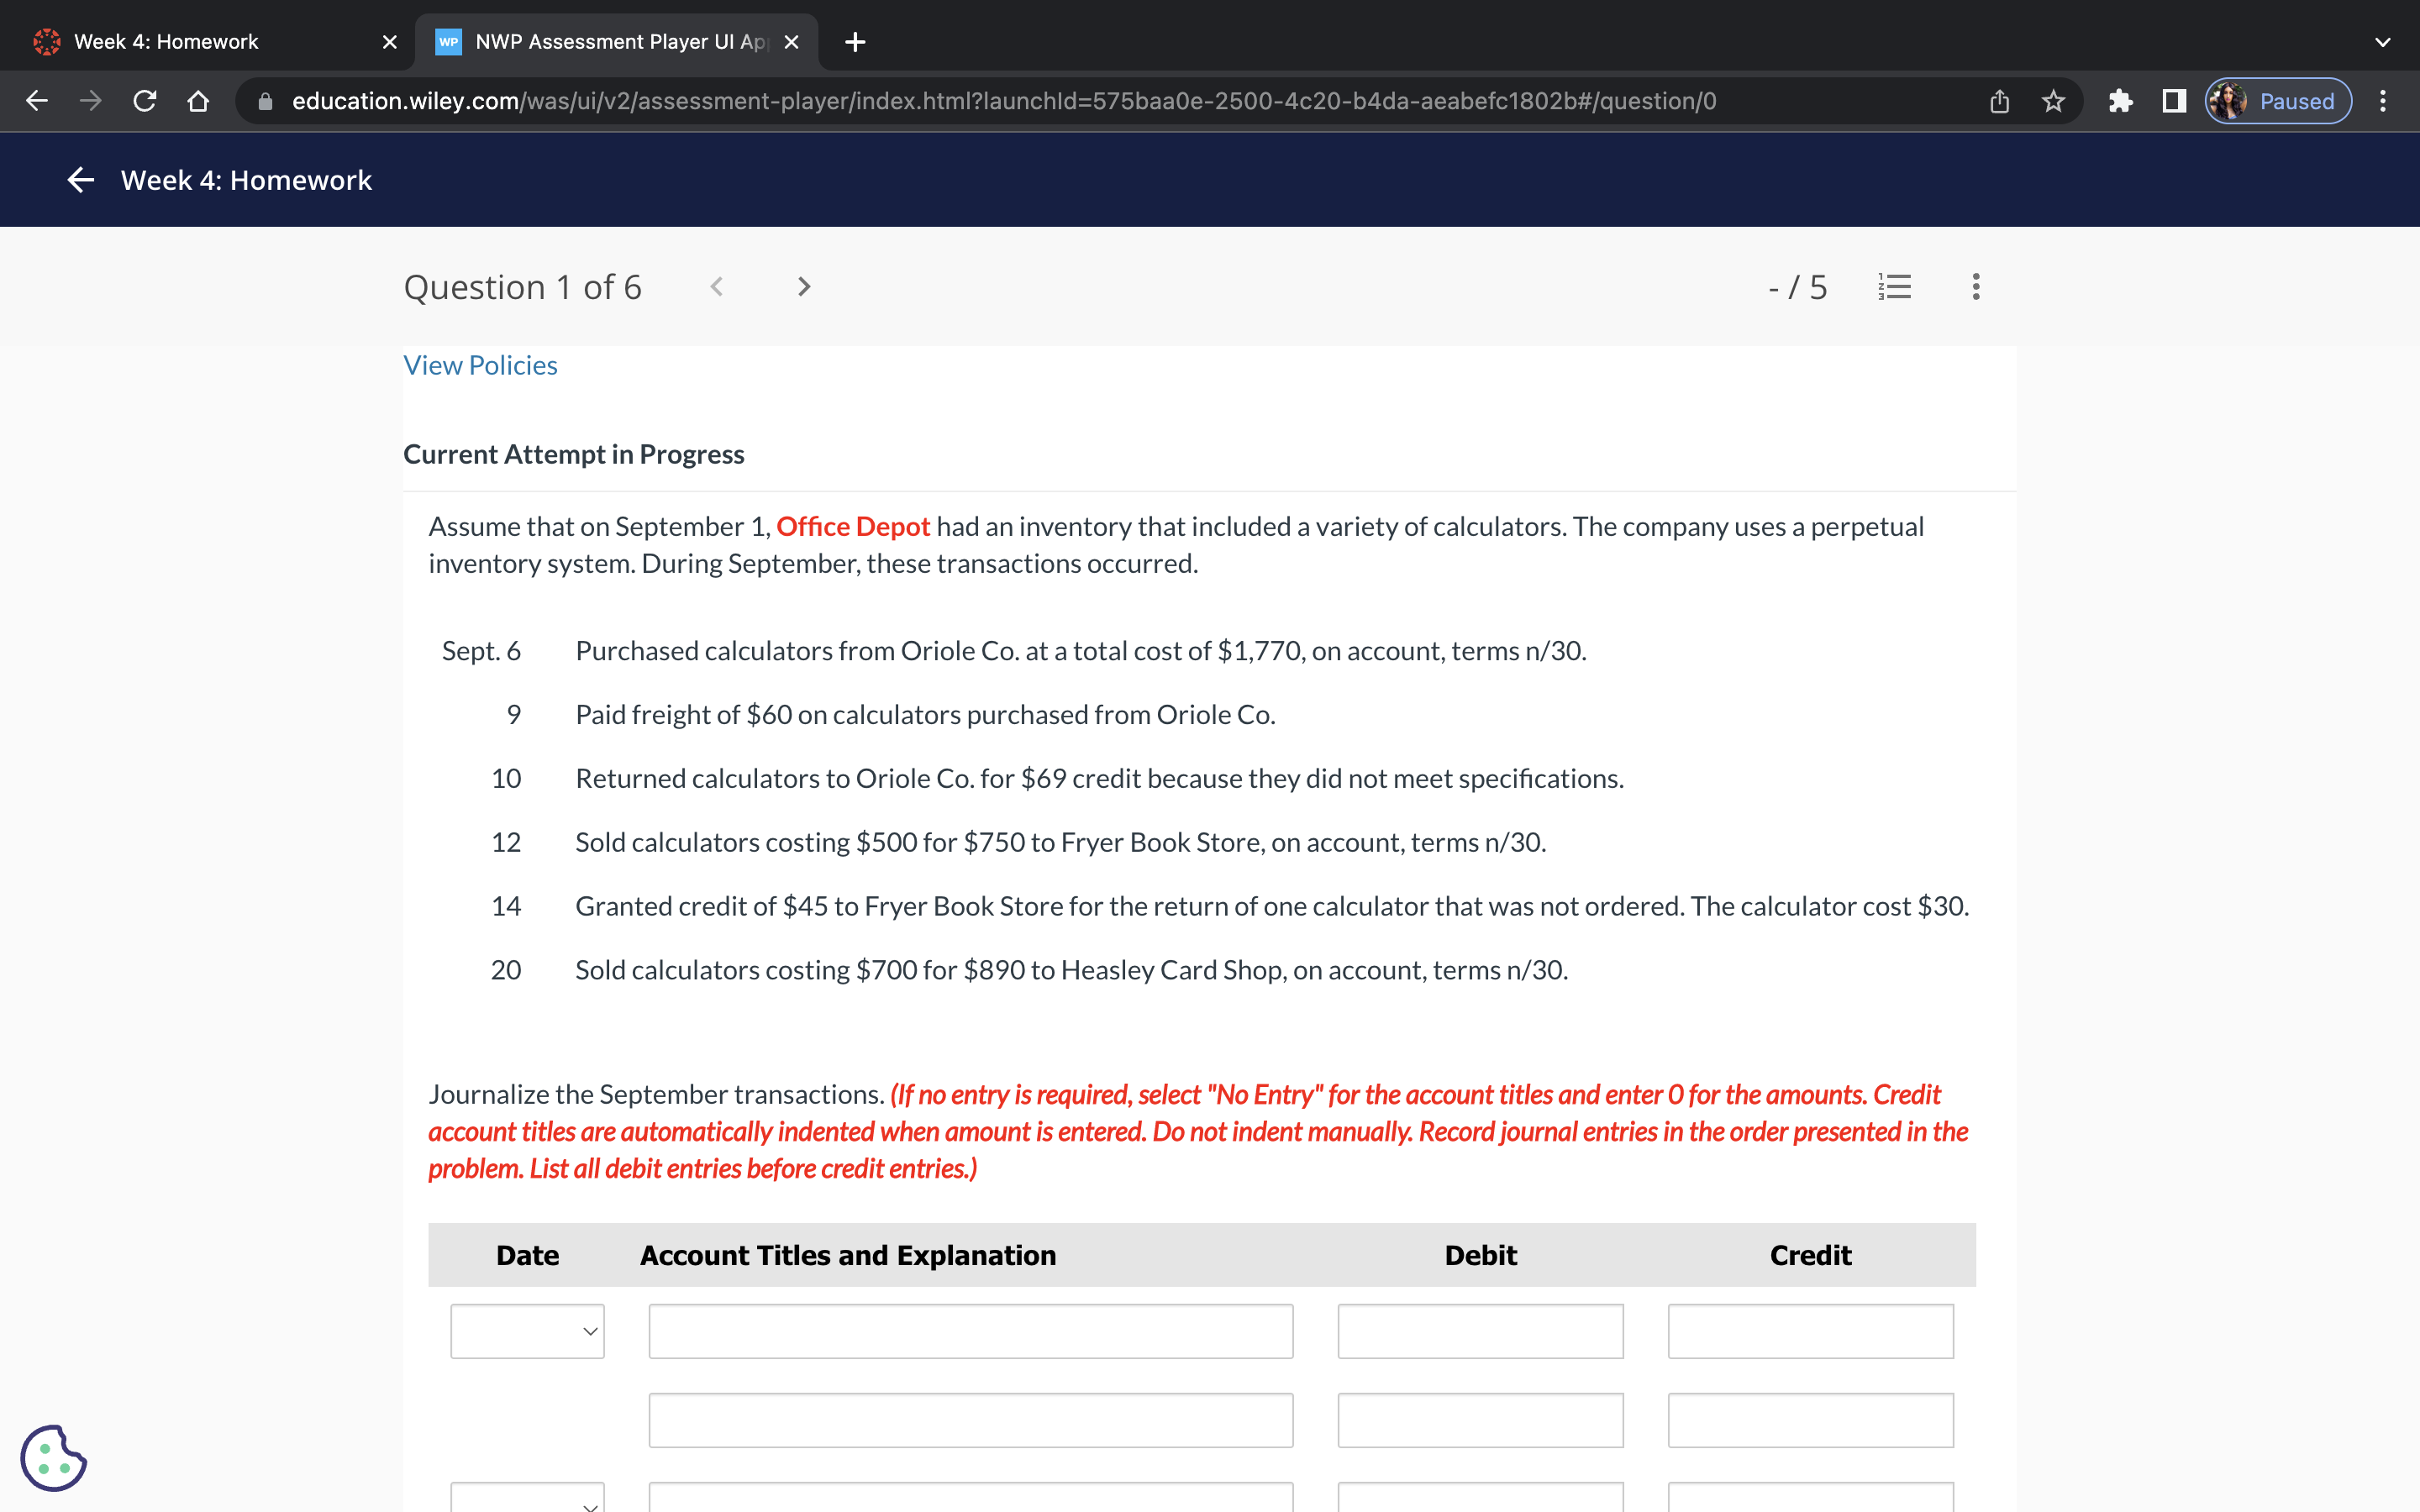This screenshot has height=1512, width=2420.
Task: Click the back arrow beside Week 4: Homework
Action: (x=80, y=180)
